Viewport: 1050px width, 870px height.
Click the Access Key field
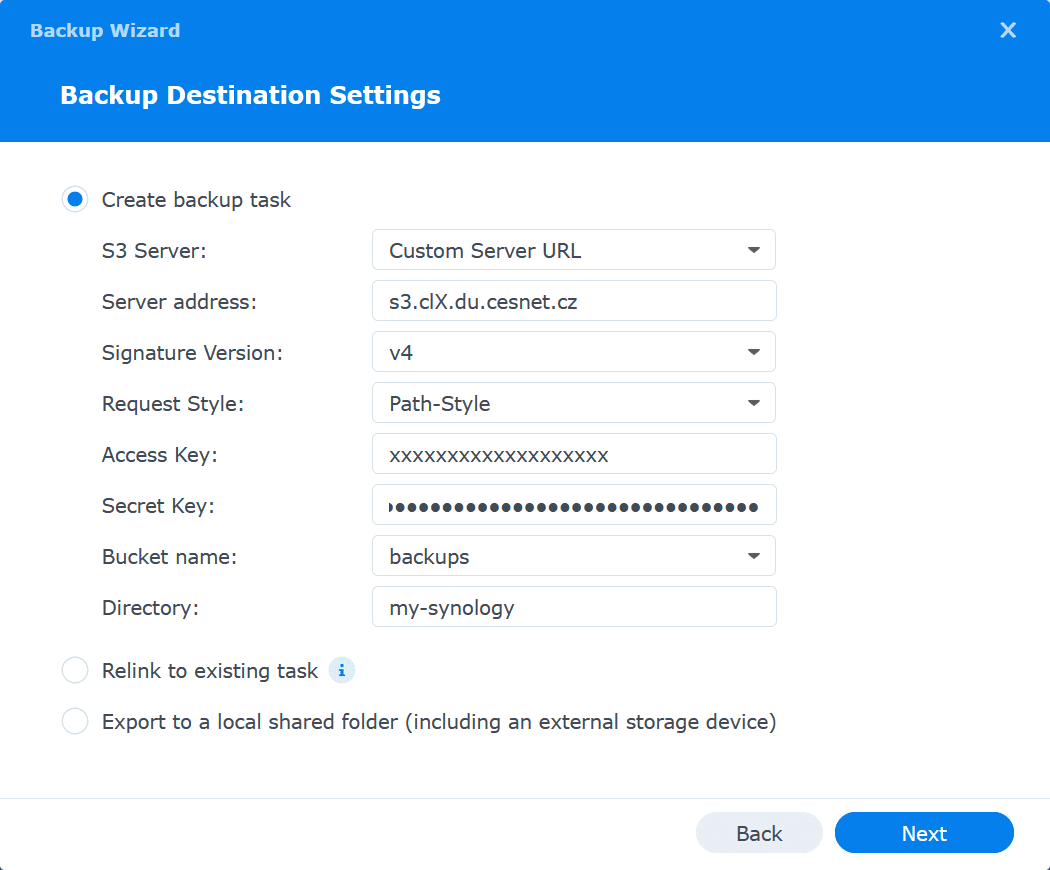click(574, 453)
